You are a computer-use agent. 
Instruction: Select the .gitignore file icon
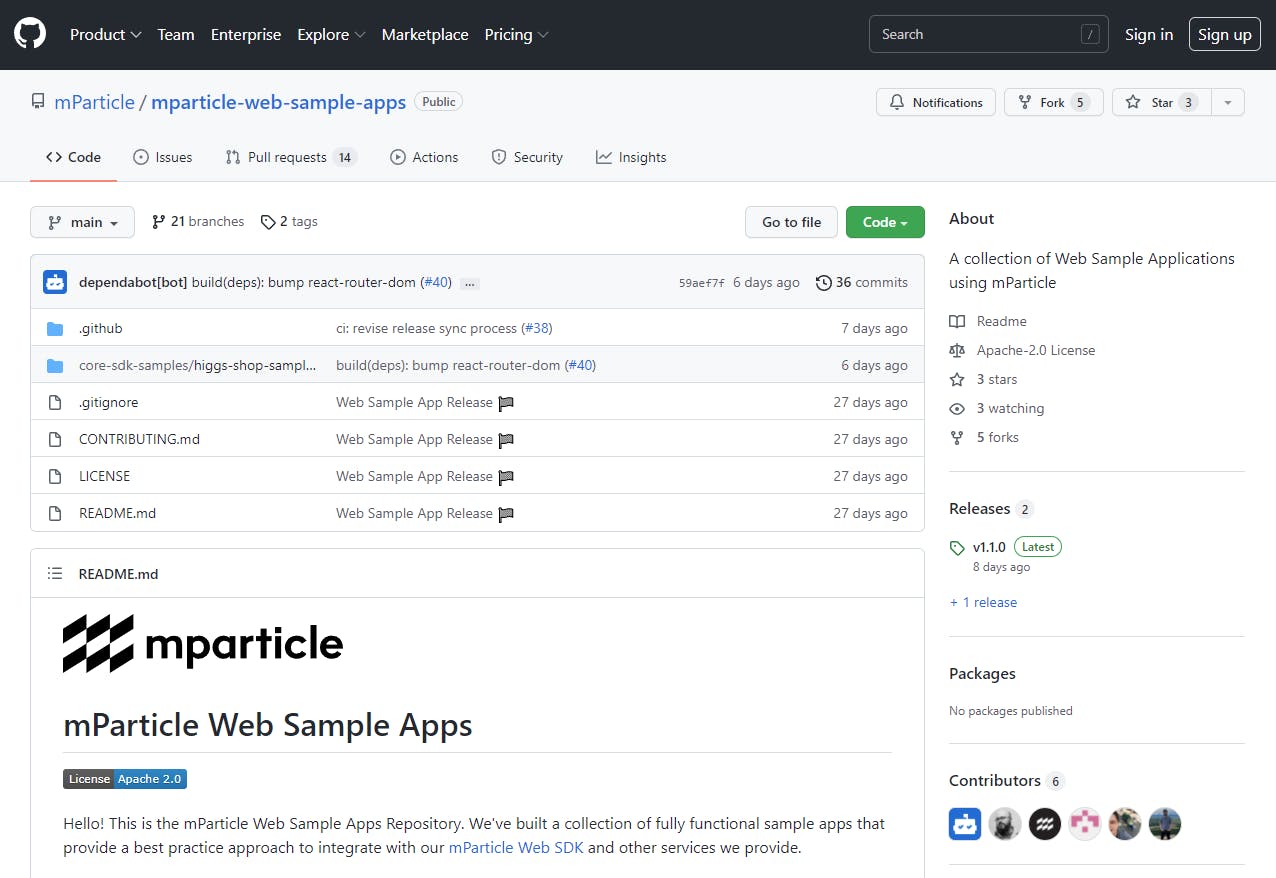[55, 402]
